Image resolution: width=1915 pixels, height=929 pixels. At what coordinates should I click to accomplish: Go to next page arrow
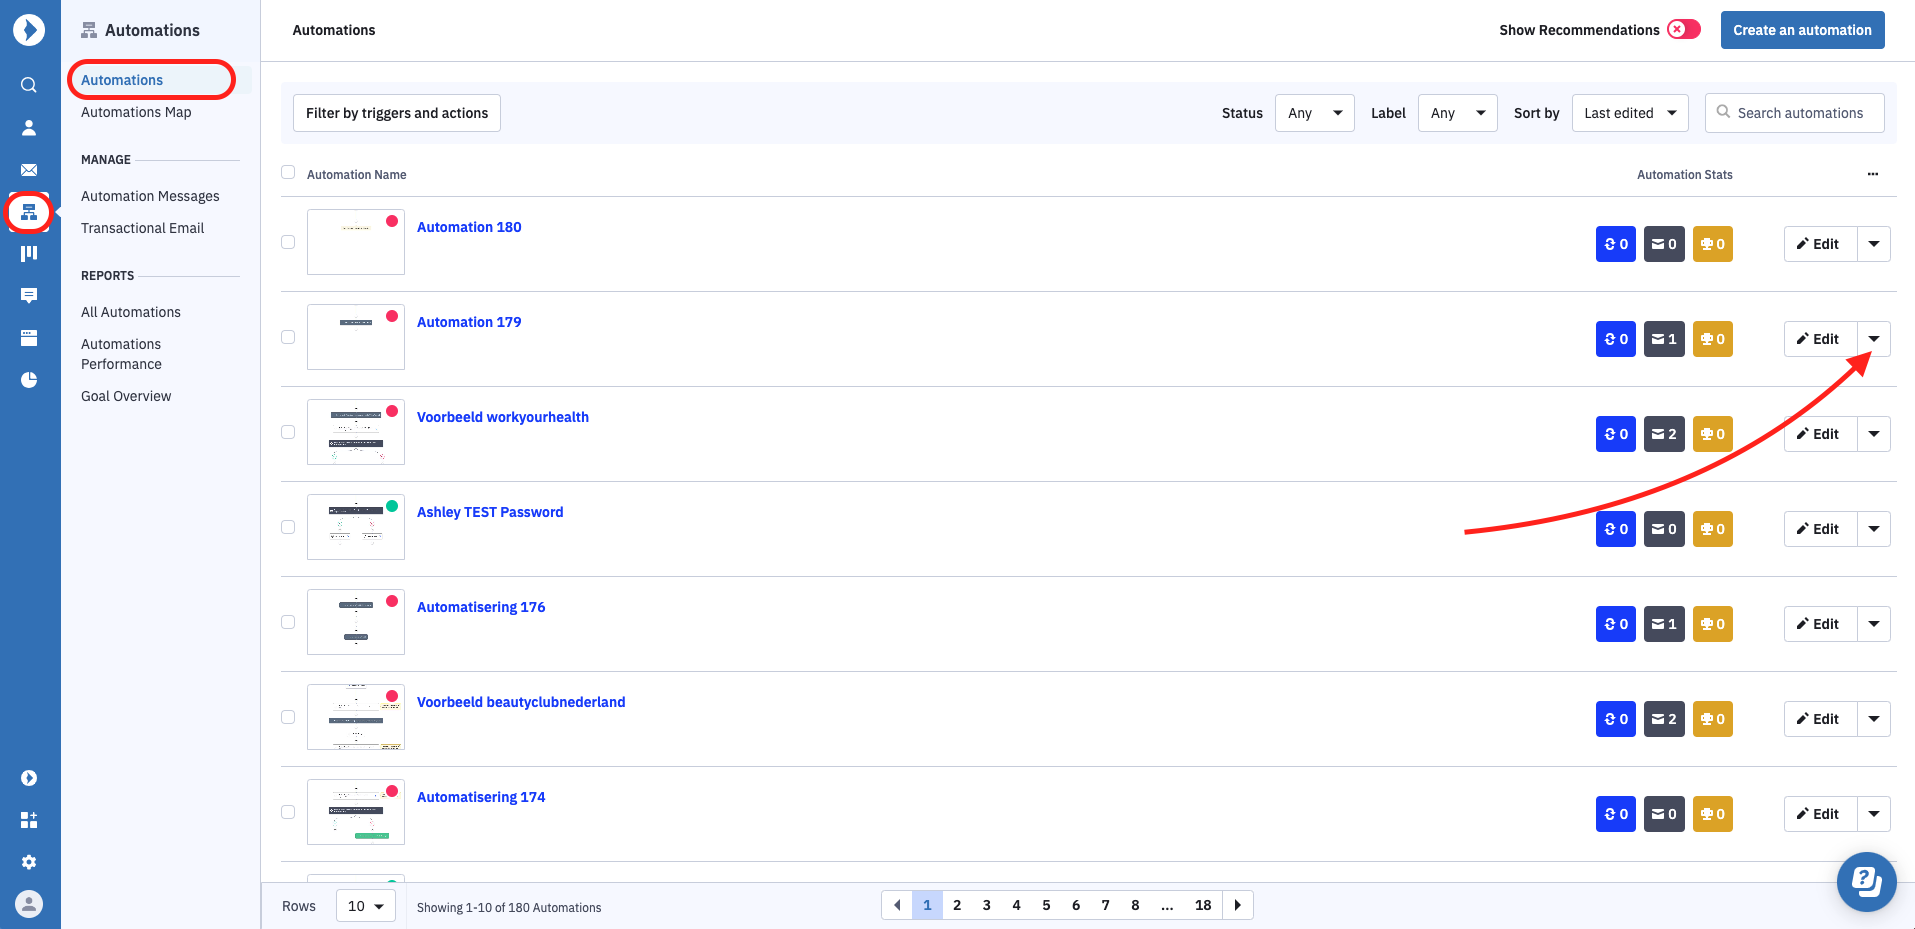[1238, 905]
